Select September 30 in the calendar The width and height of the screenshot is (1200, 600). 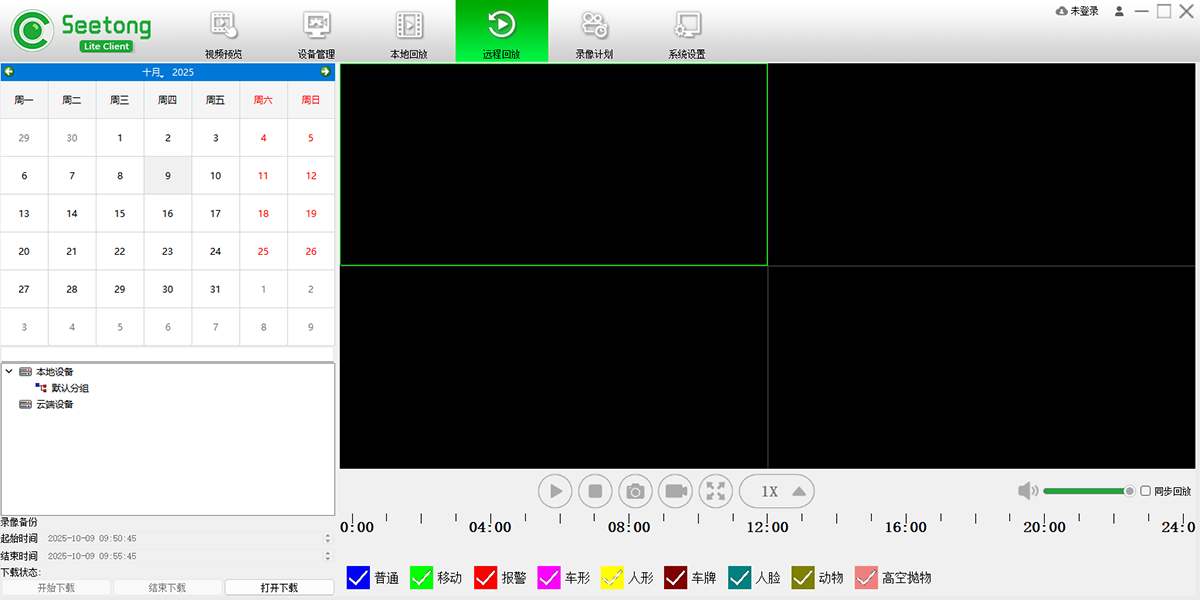[x=72, y=138]
